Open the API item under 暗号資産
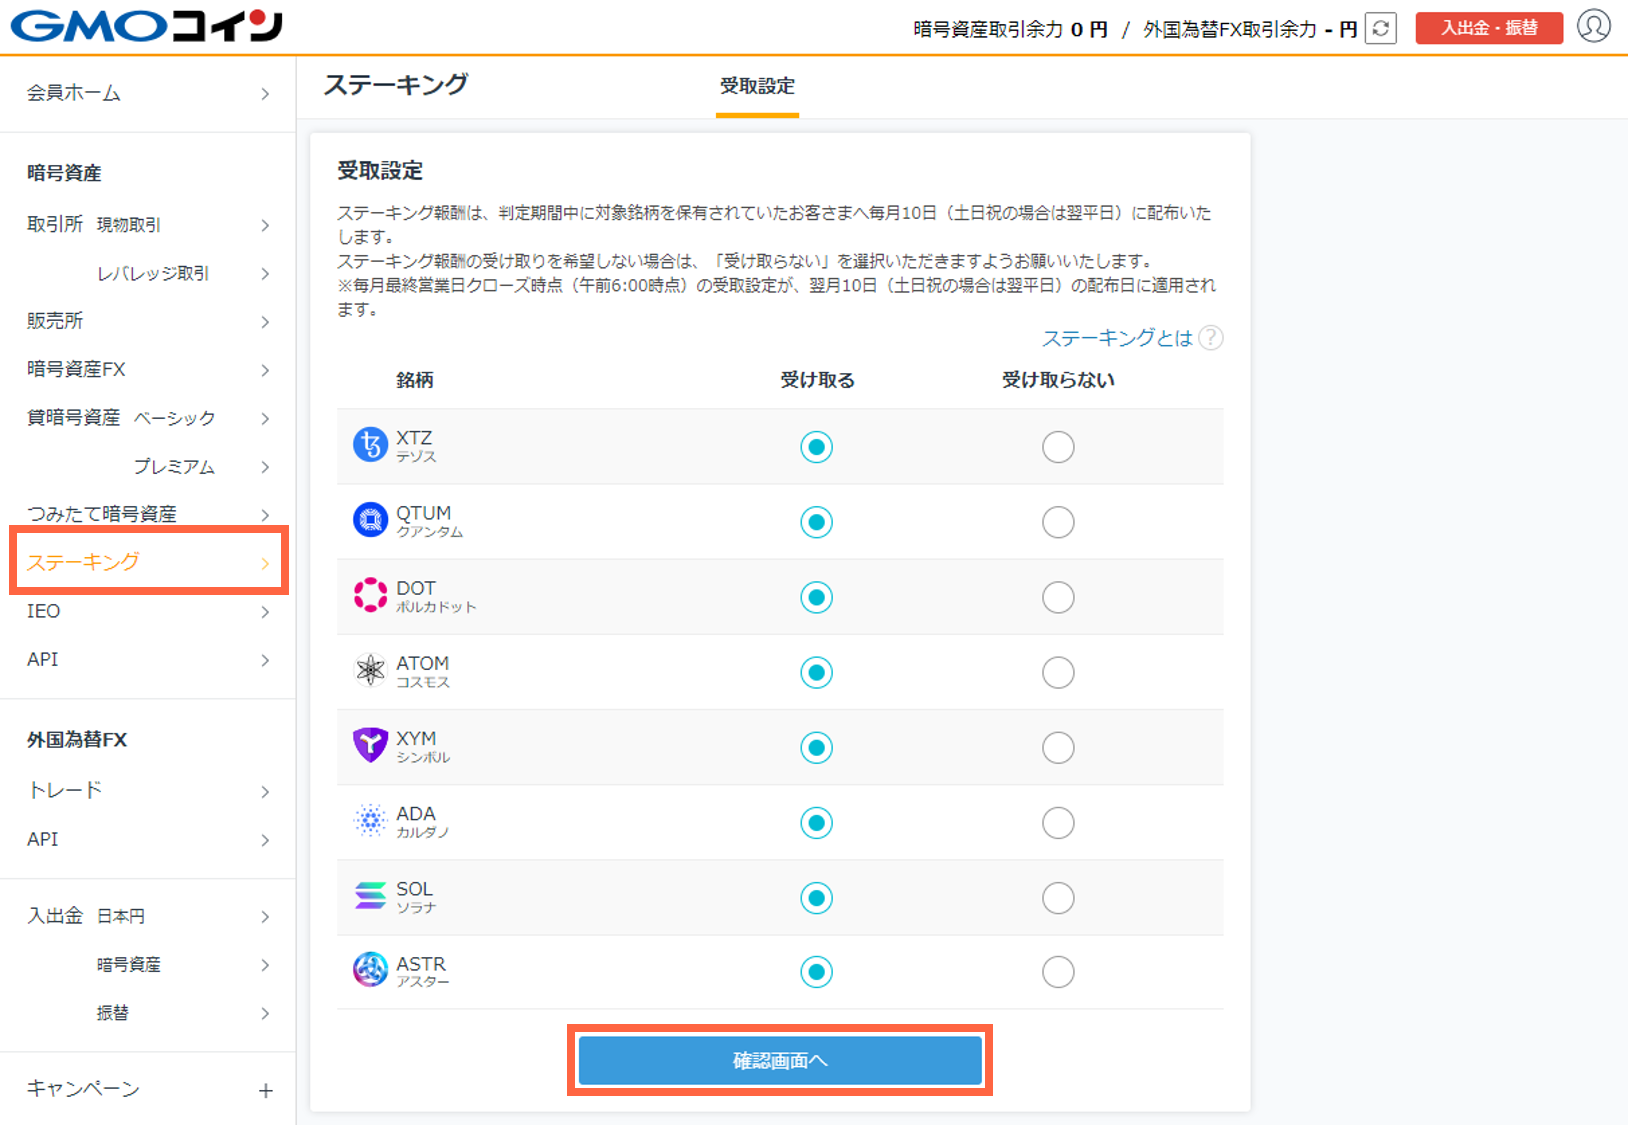This screenshot has width=1628, height=1125. (x=148, y=659)
